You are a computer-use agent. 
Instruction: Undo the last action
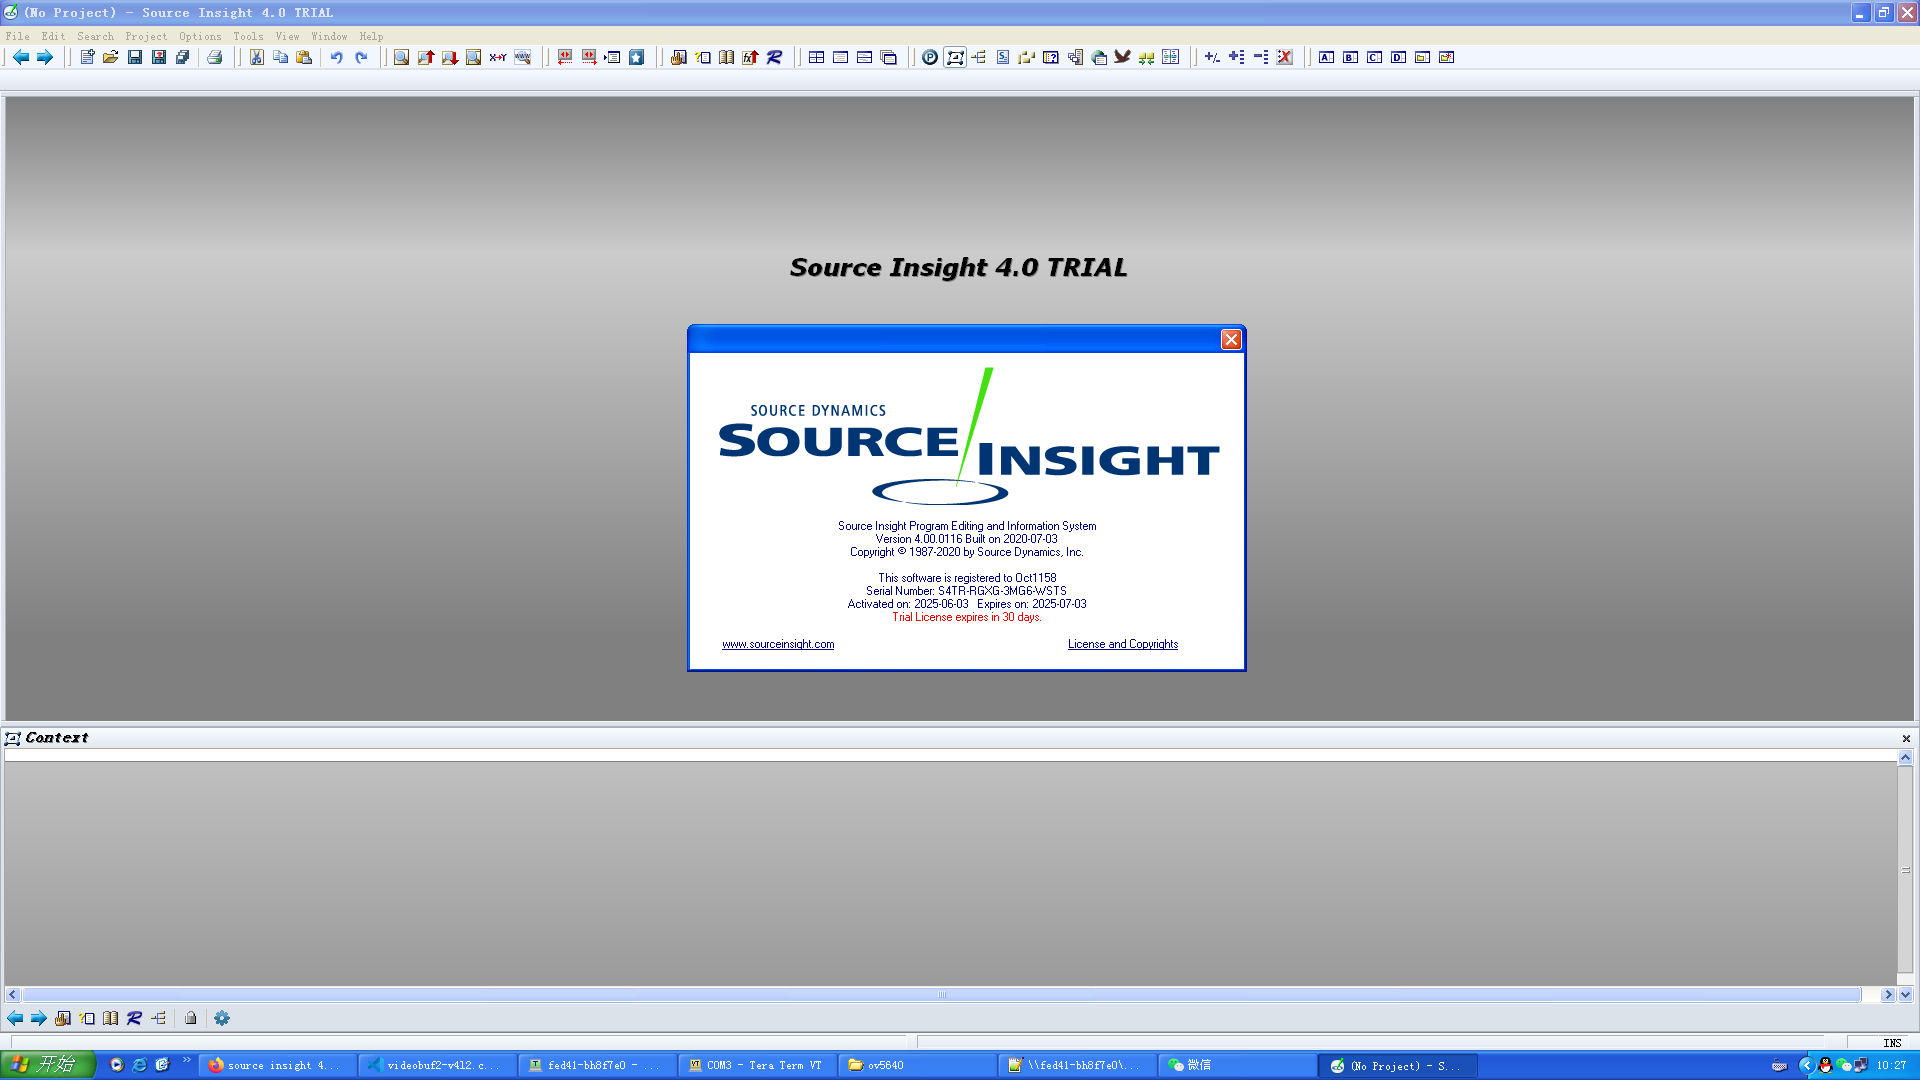point(337,57)
